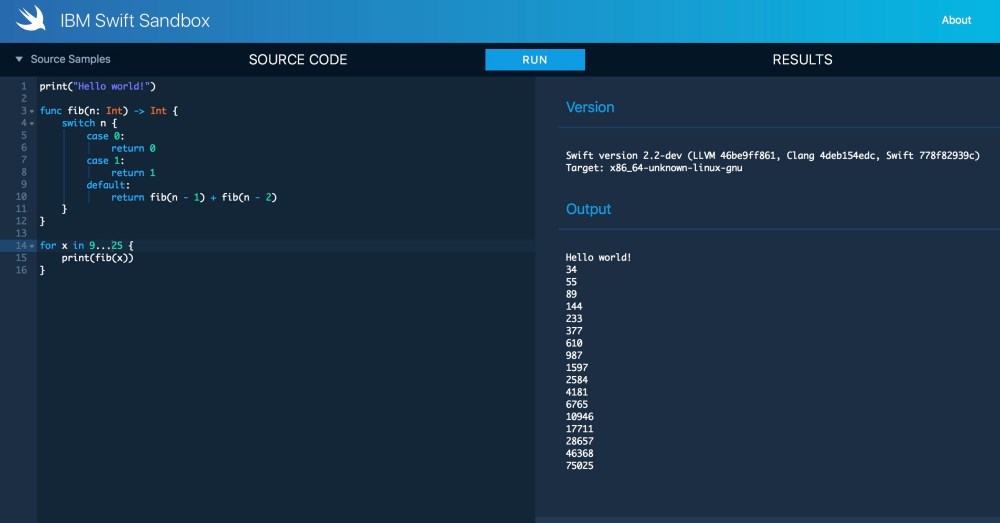Viewport: 1000px width, 523px height.
Task: Place cursor in print("Hello world!") line
Action: (98, 86)
